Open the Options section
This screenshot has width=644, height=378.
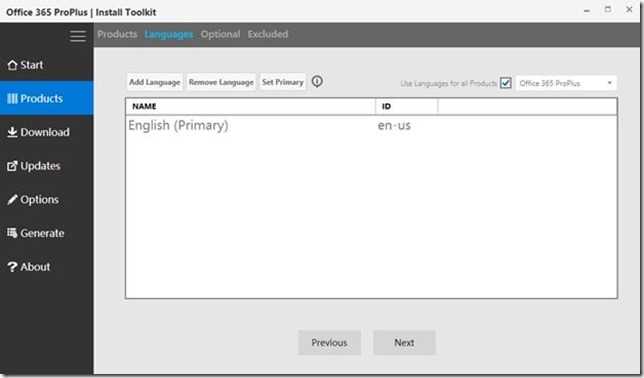46,199
